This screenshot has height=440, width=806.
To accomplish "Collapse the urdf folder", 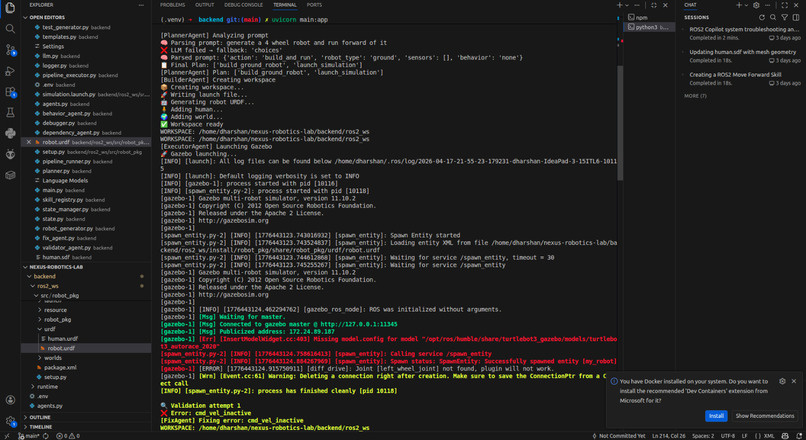I will pyautogui.click(x=86, y=329).
